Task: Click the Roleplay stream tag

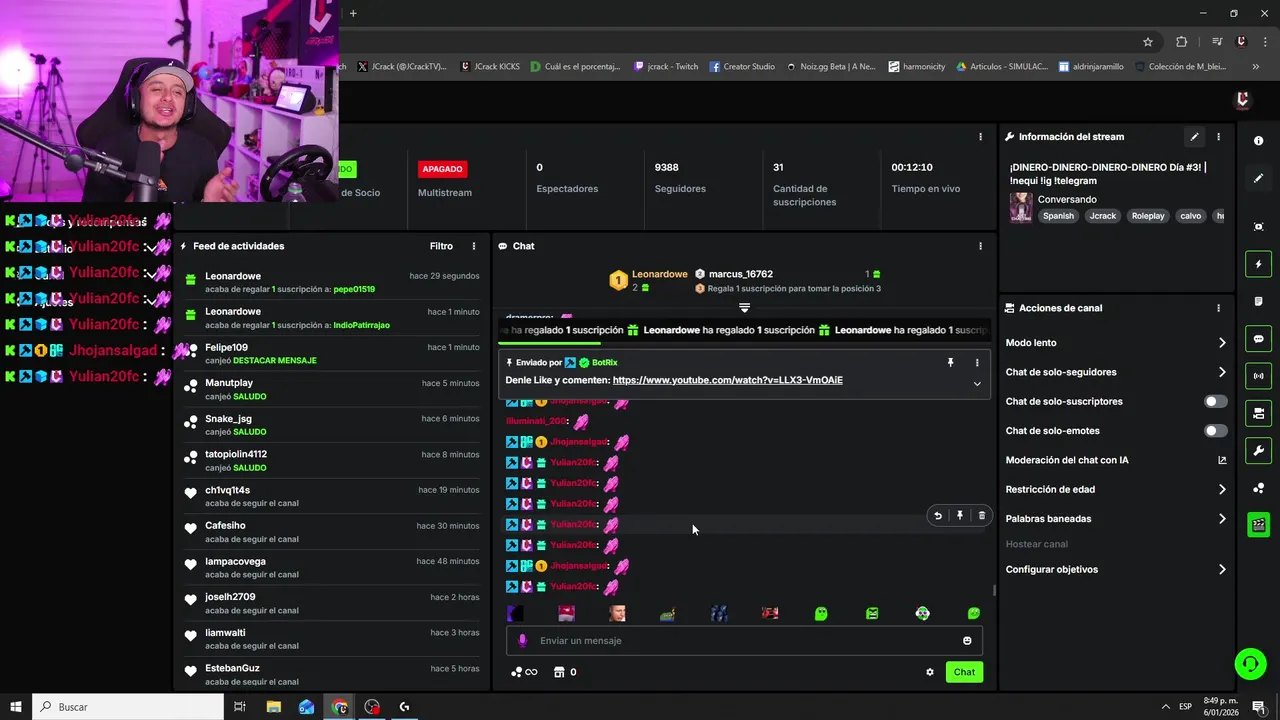Action: point(1148,216)
